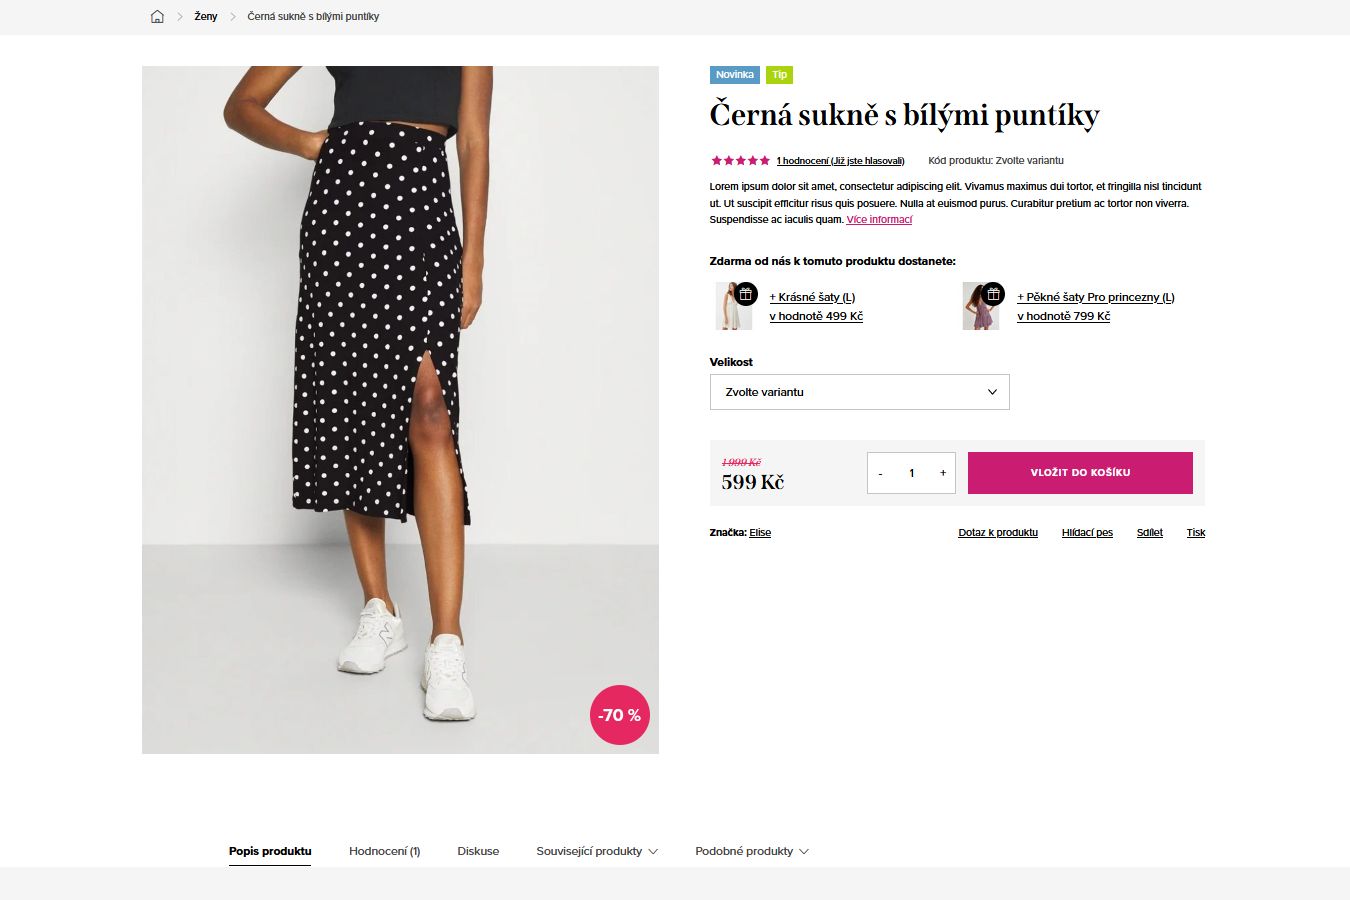Open the Diskuse tab

tap(478, 851)
